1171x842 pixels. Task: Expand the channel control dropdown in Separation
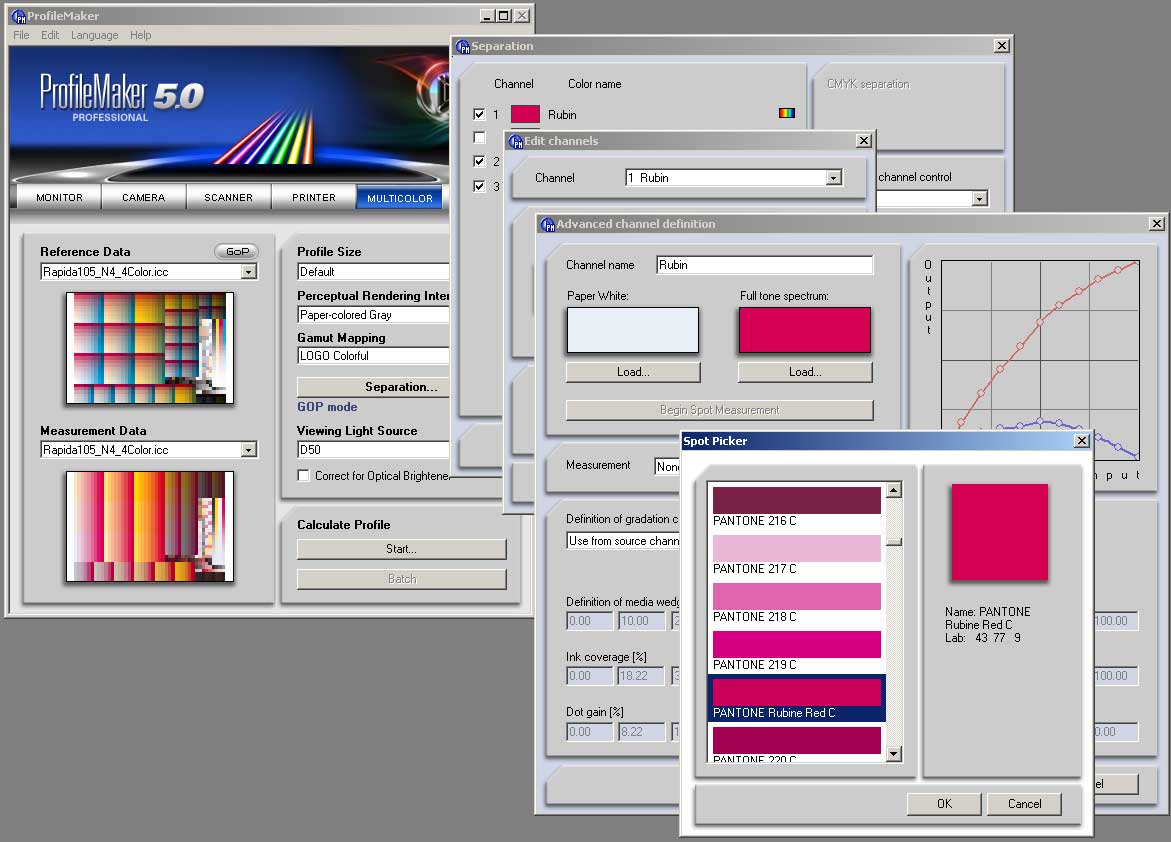[979, 199]
